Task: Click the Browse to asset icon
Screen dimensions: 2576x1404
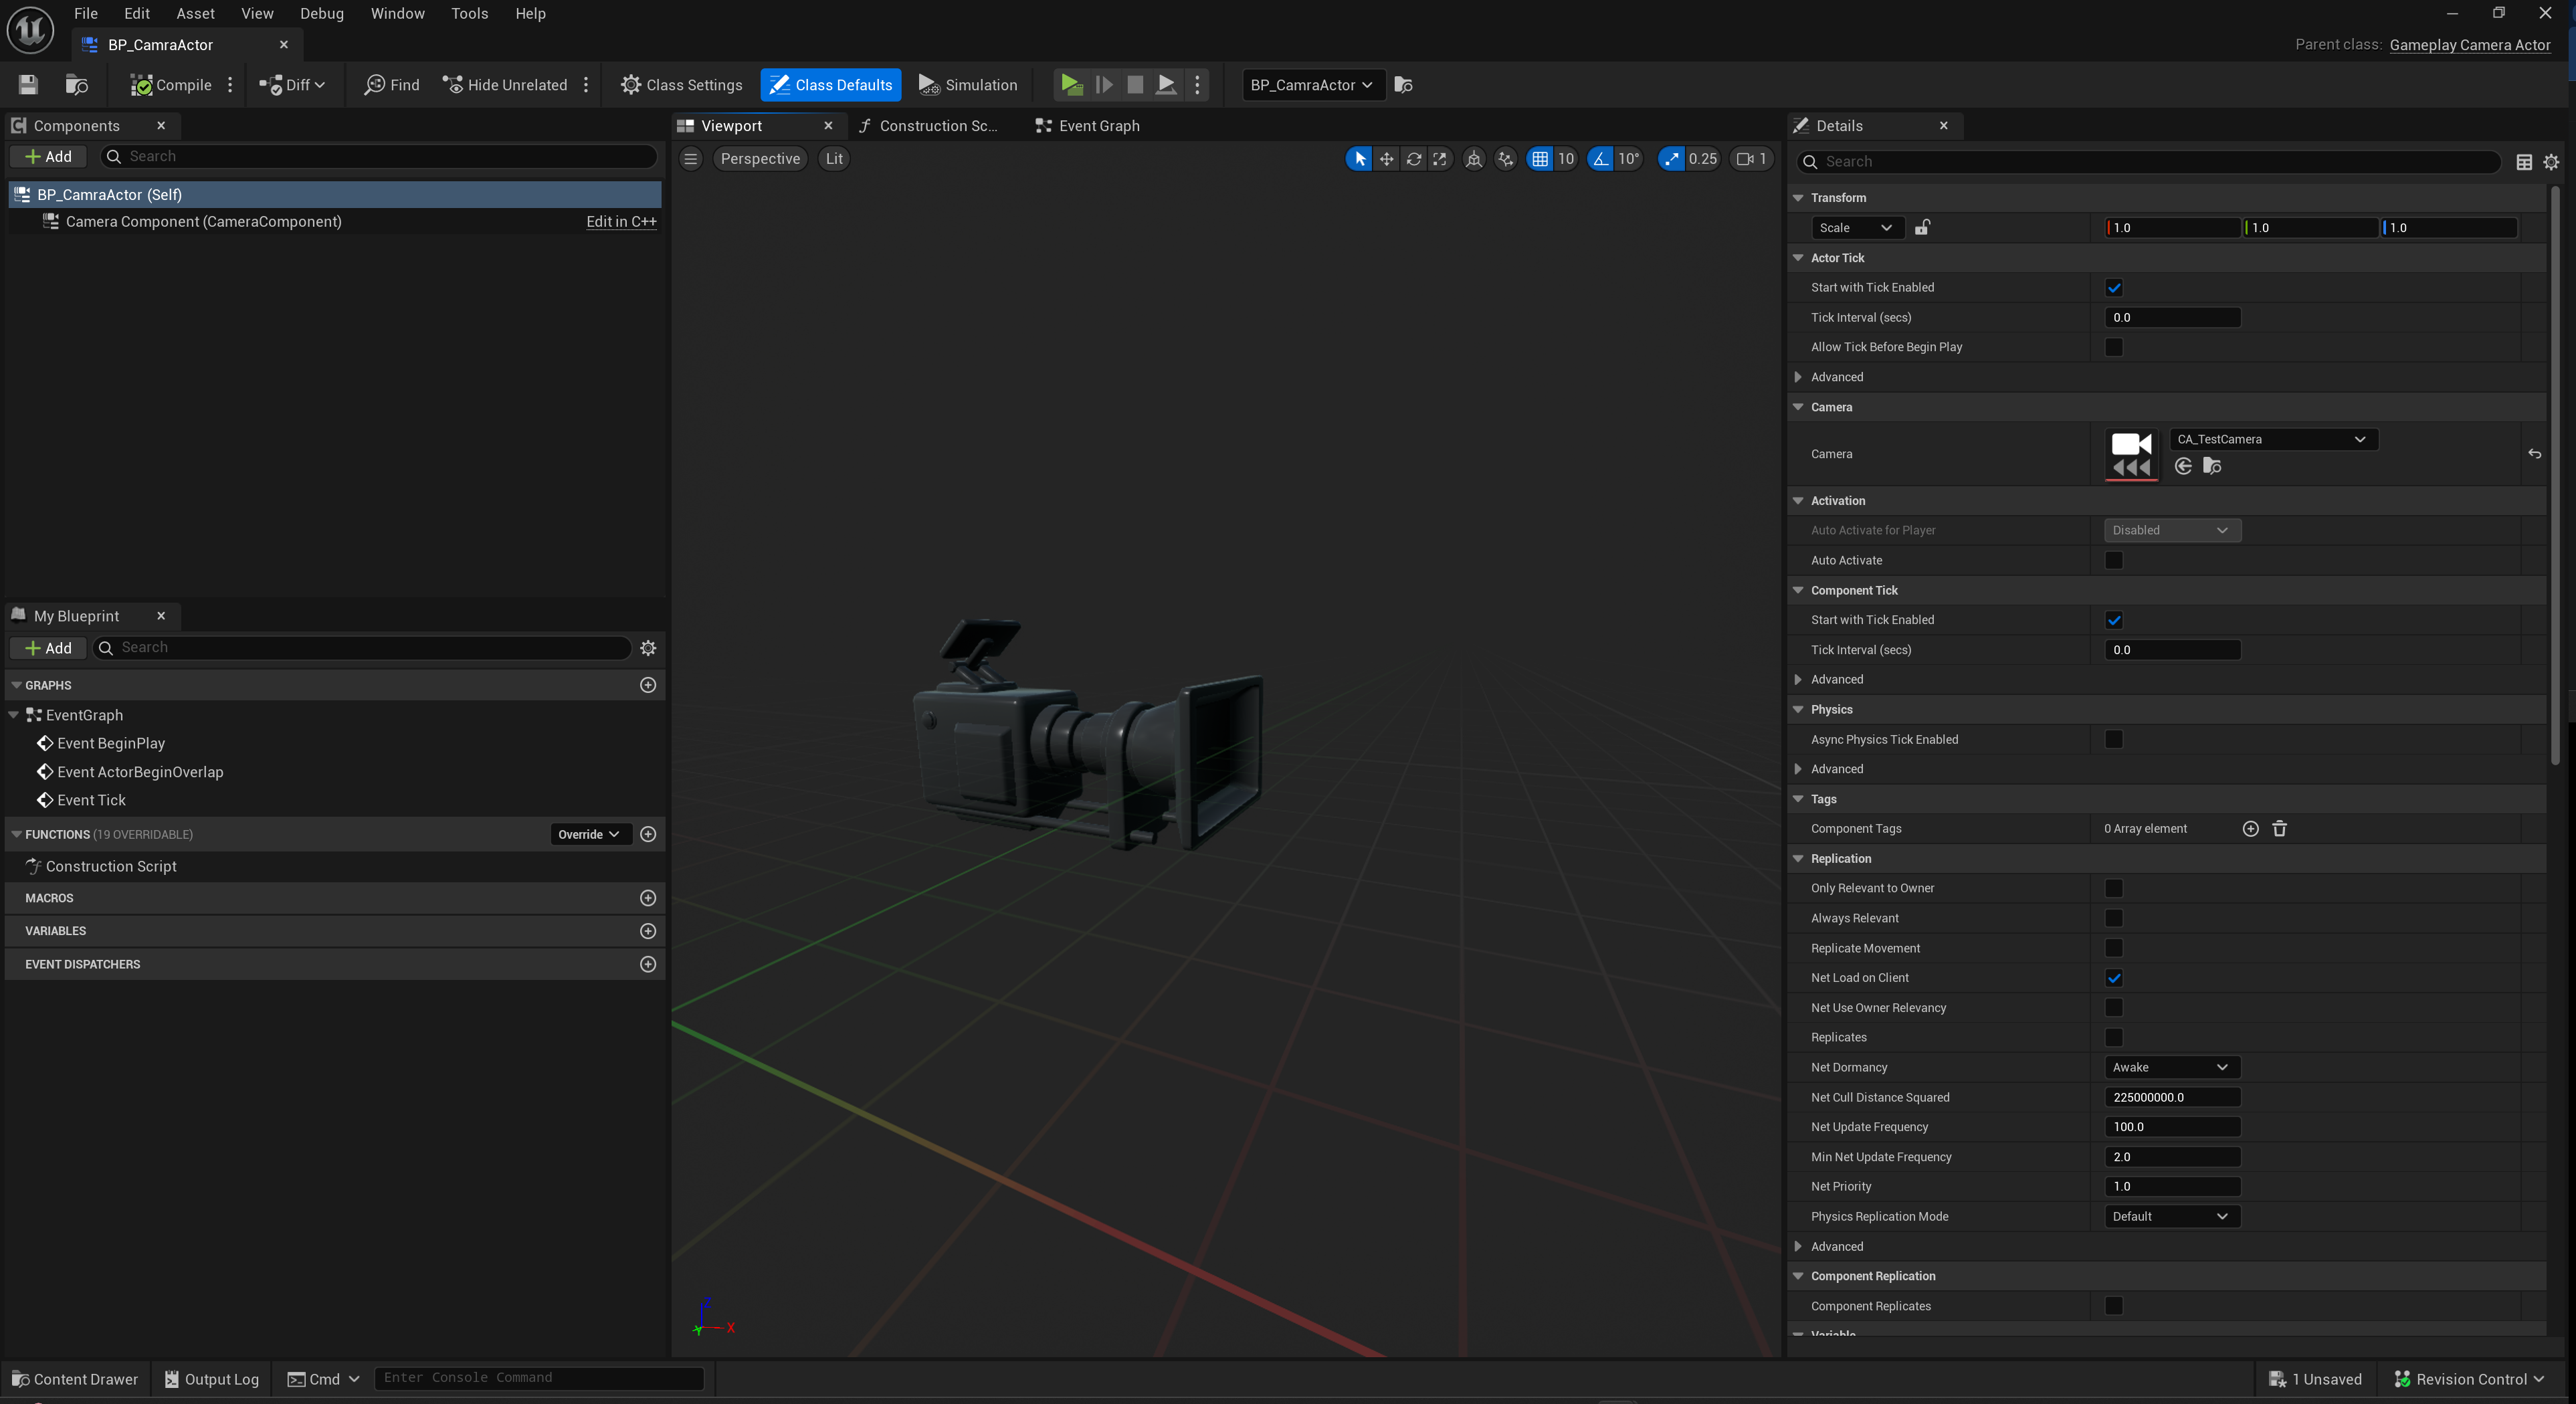Action: click(x=76, y=85)
